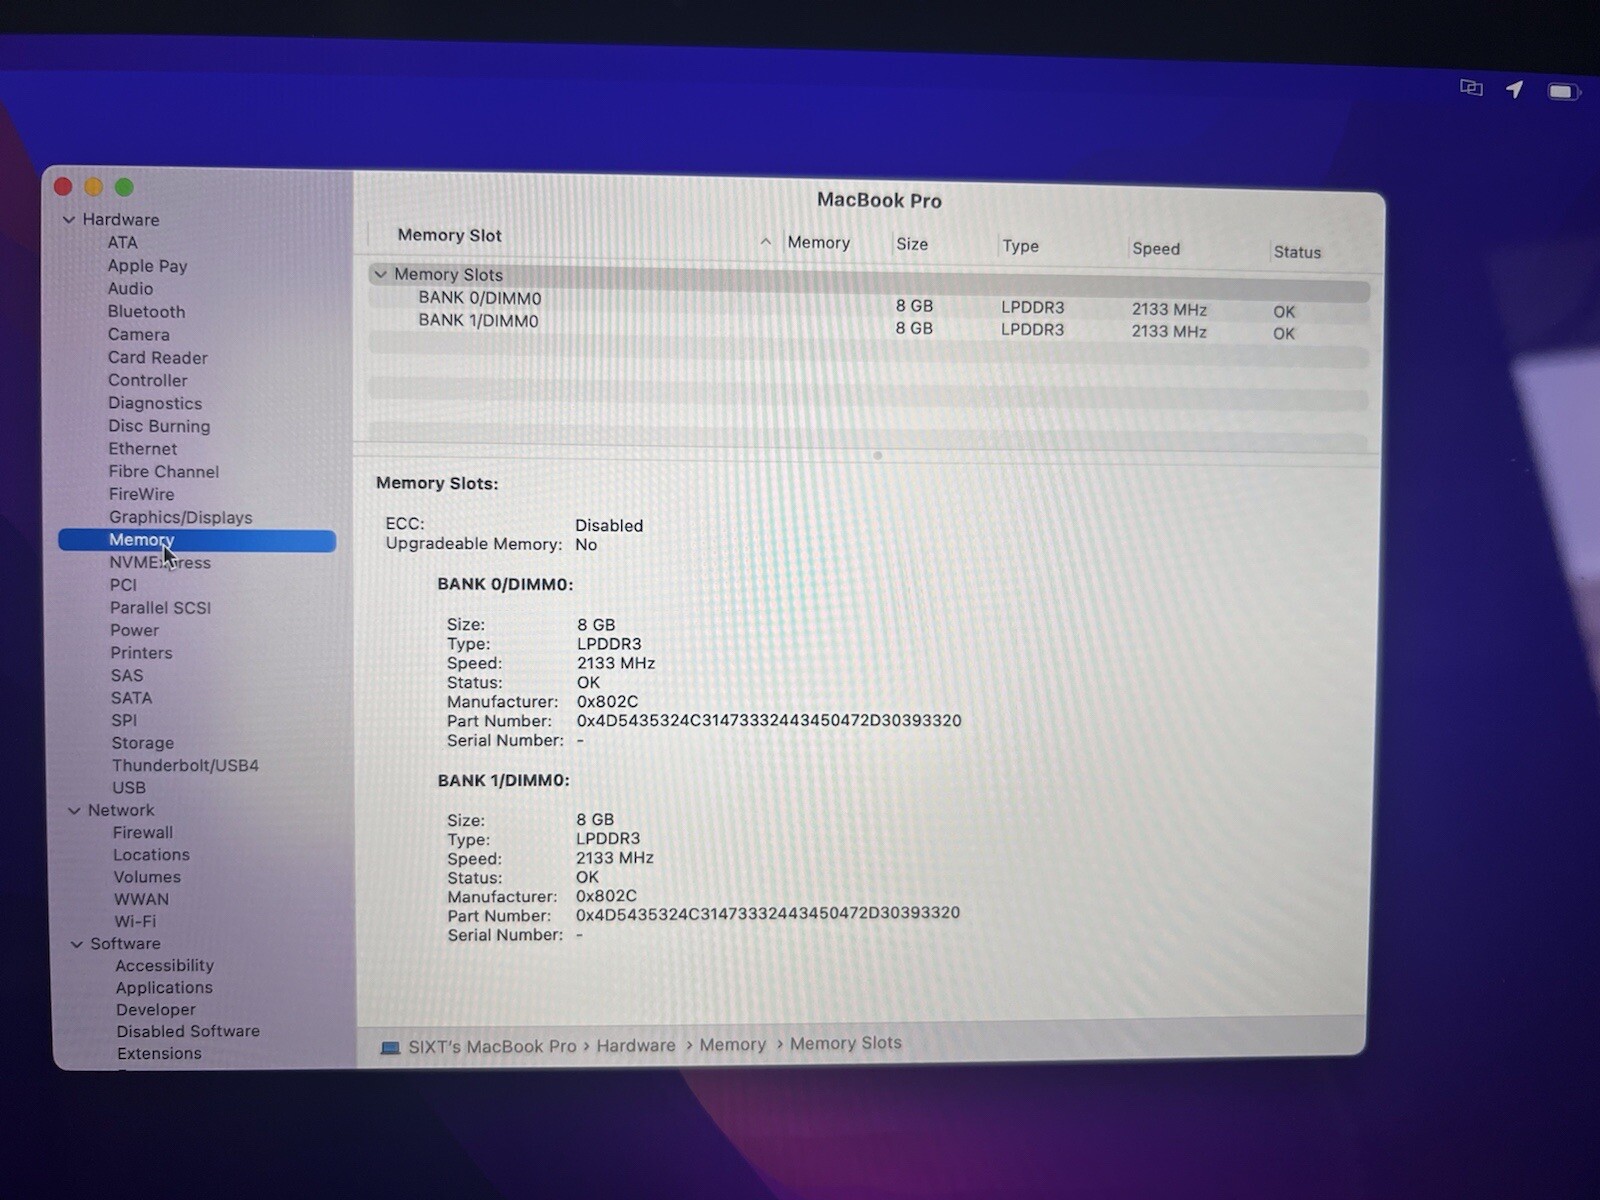Sort by the Type column header
Viewport: 1600px width, 1200px height.
(x=1021, y=246)
